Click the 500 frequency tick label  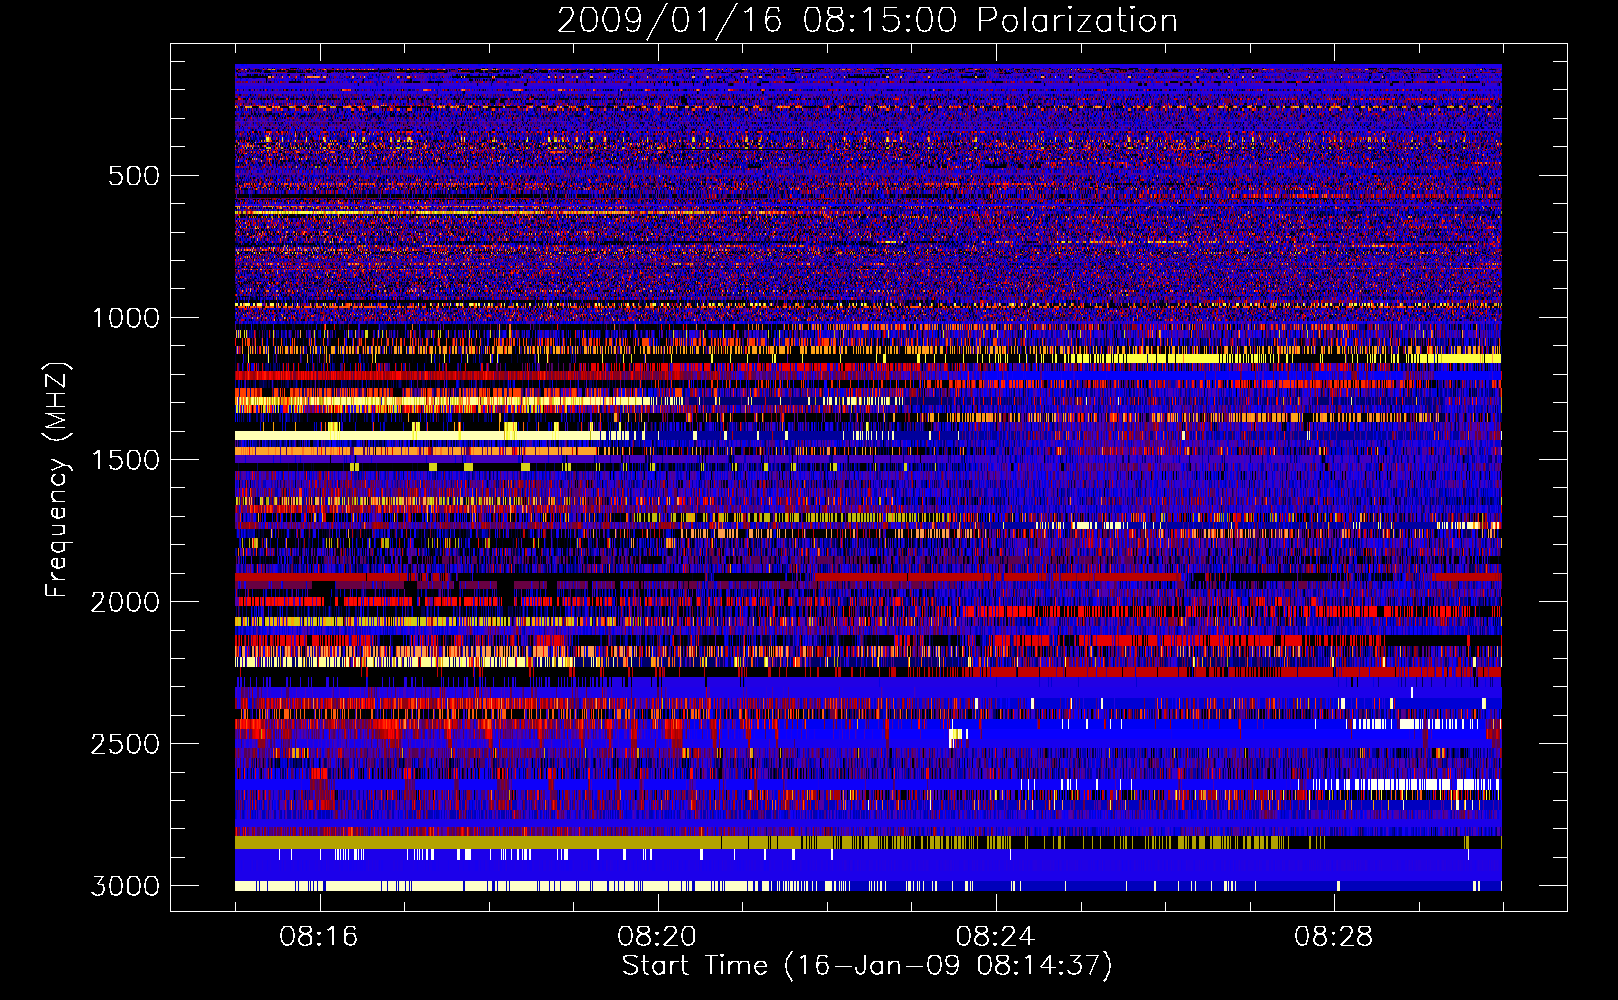pos(133,176)
